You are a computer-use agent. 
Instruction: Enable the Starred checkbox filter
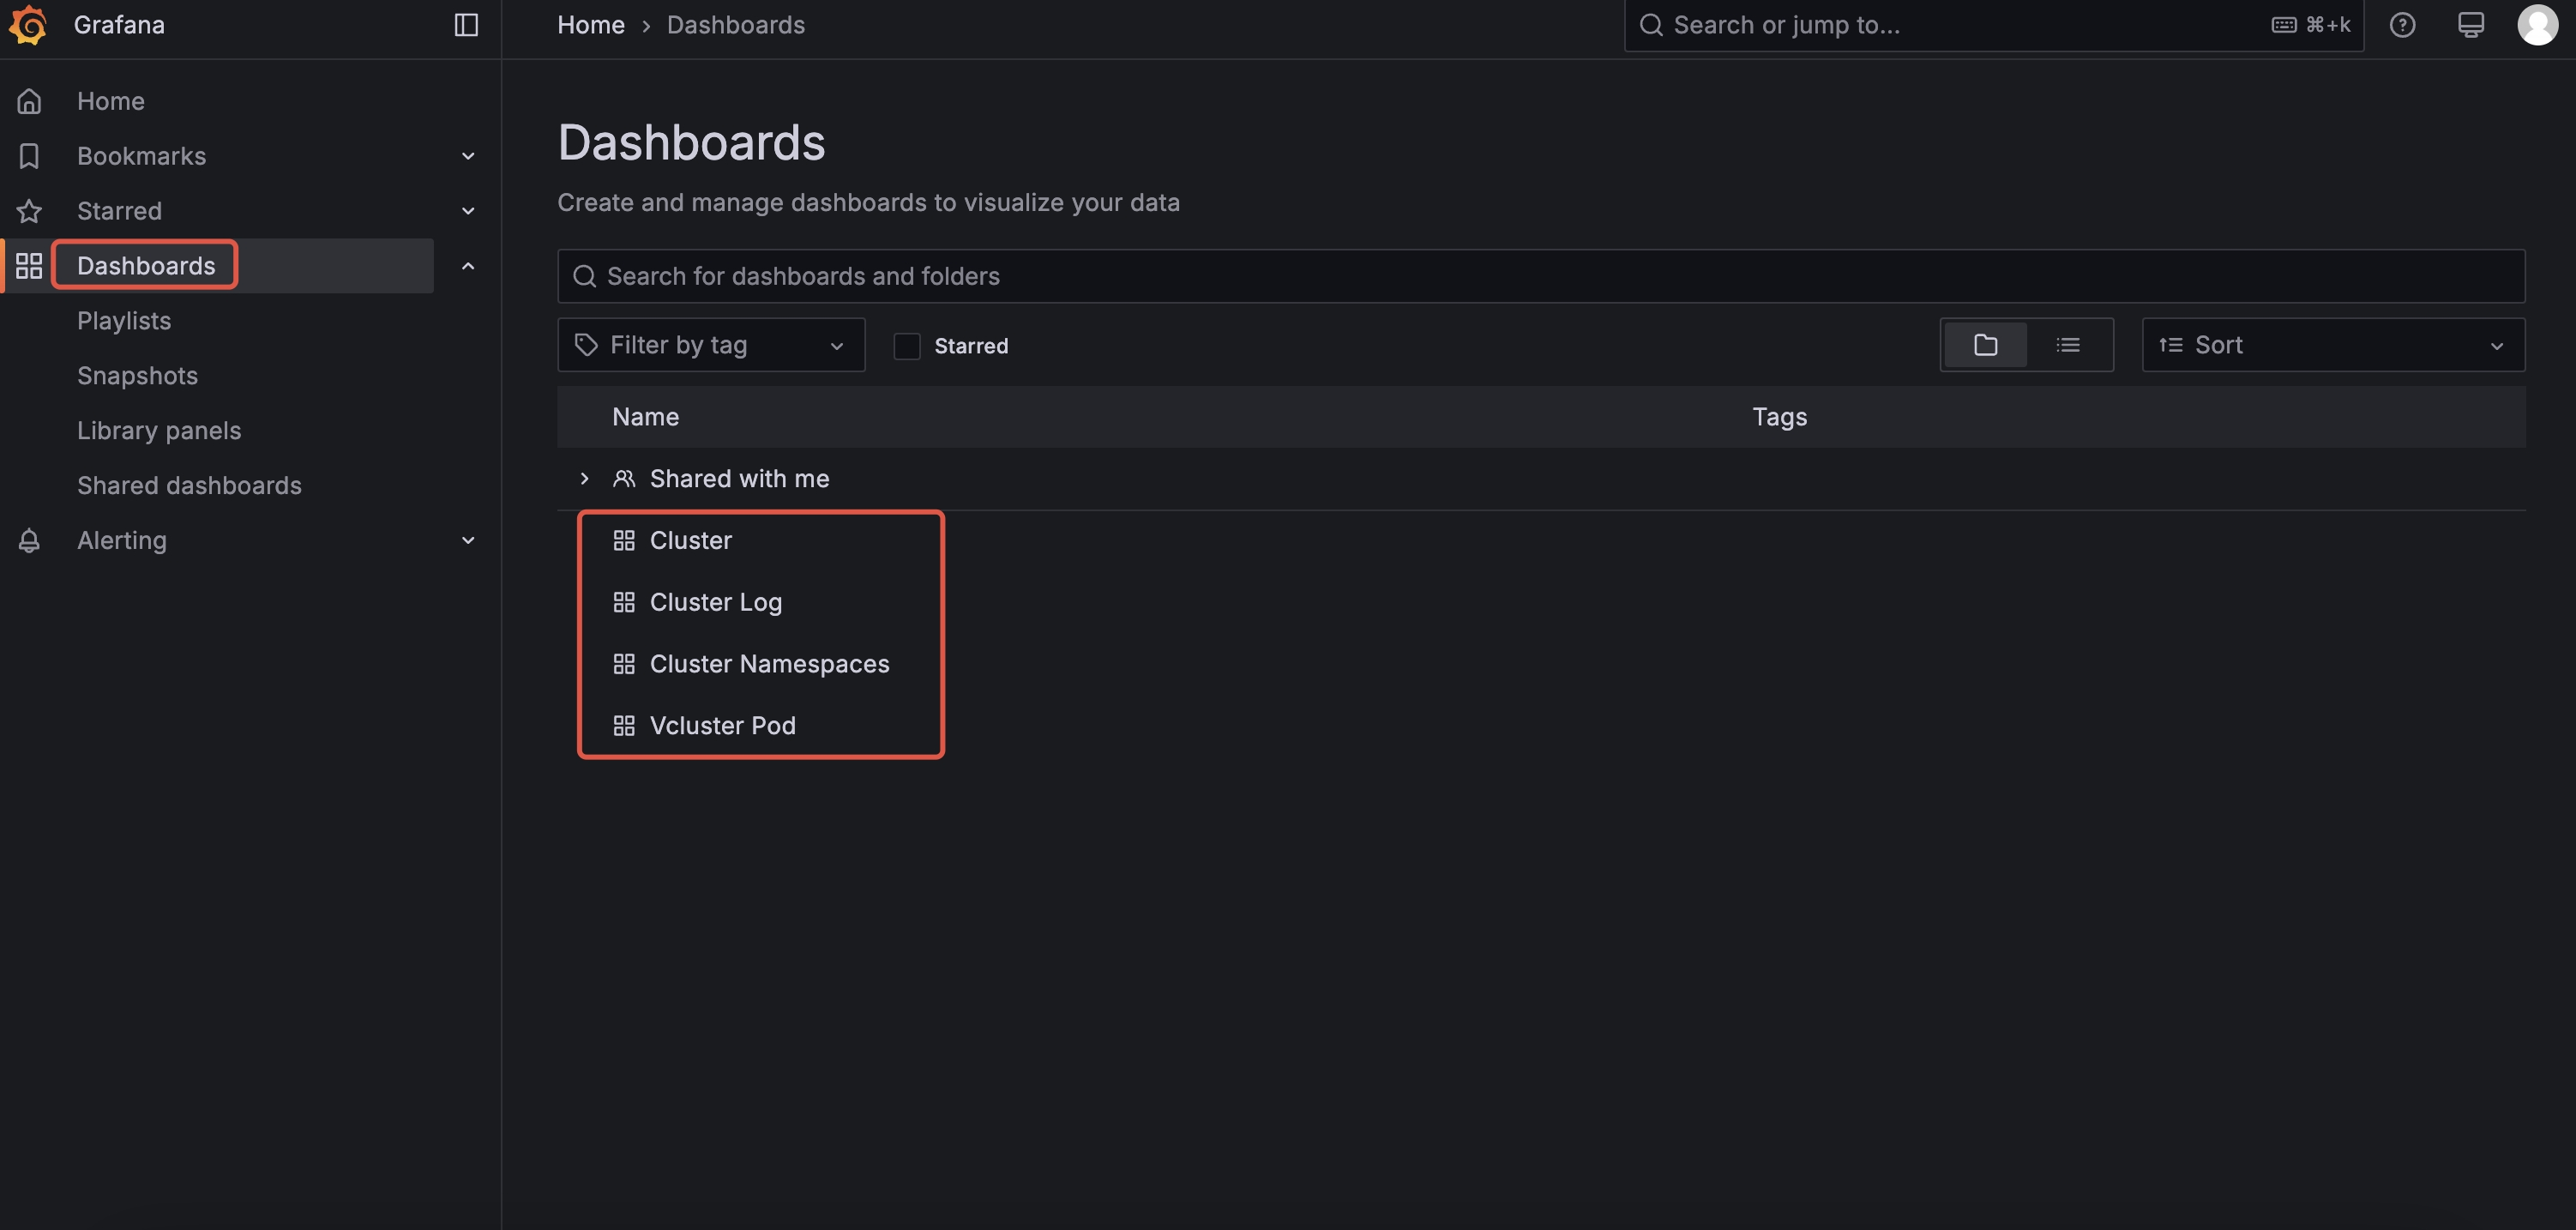[x=906, y=346]
